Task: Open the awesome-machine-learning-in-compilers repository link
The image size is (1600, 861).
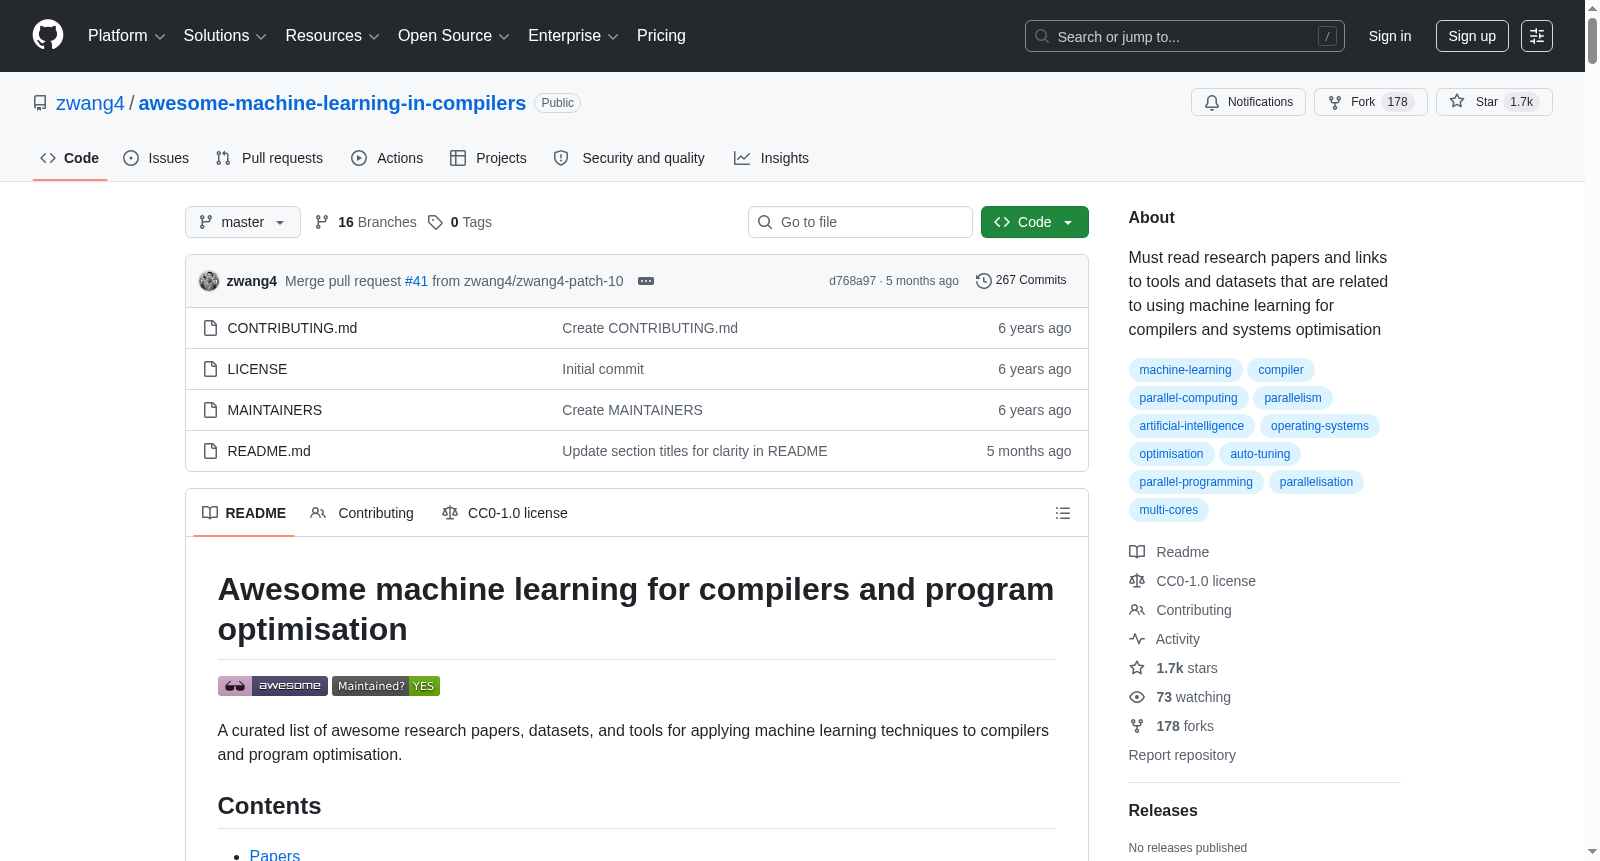Action: tap(332, 103)
